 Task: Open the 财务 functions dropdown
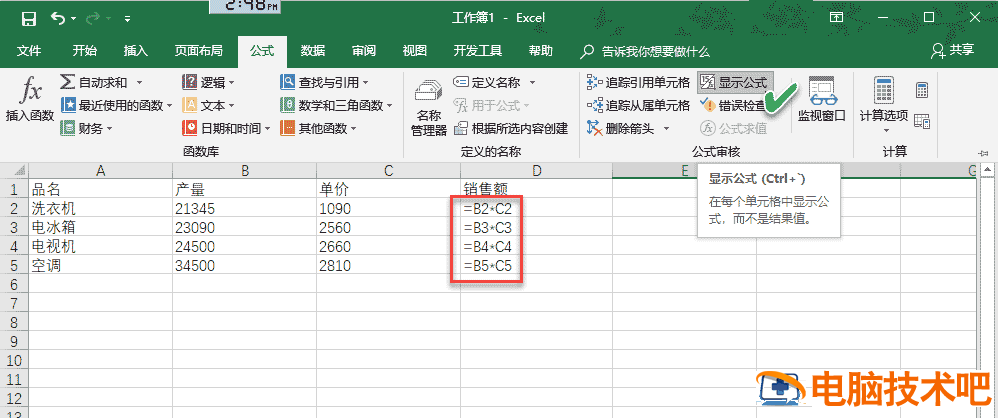(87, 128)
